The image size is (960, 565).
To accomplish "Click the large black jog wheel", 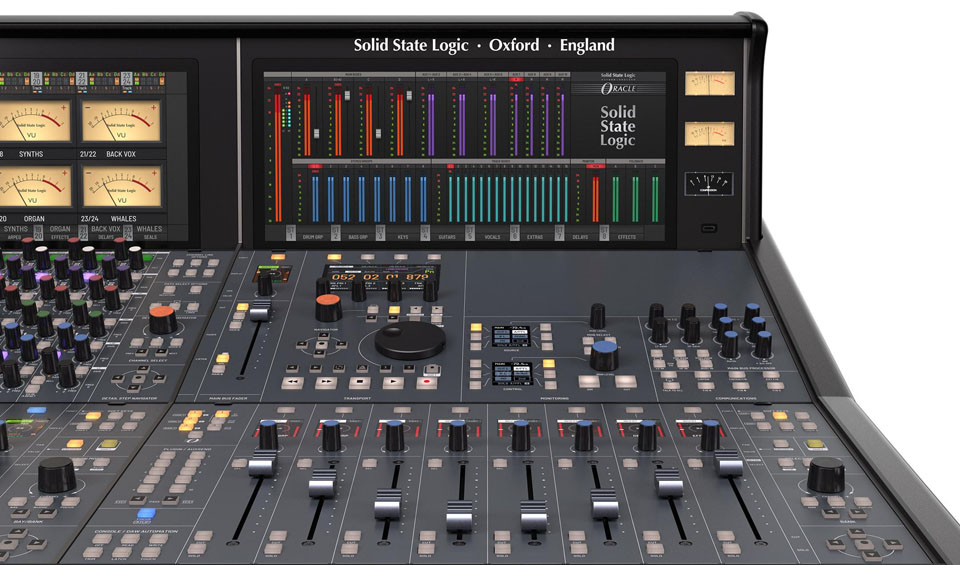I will pyautogui.click(x=410, y=340).
